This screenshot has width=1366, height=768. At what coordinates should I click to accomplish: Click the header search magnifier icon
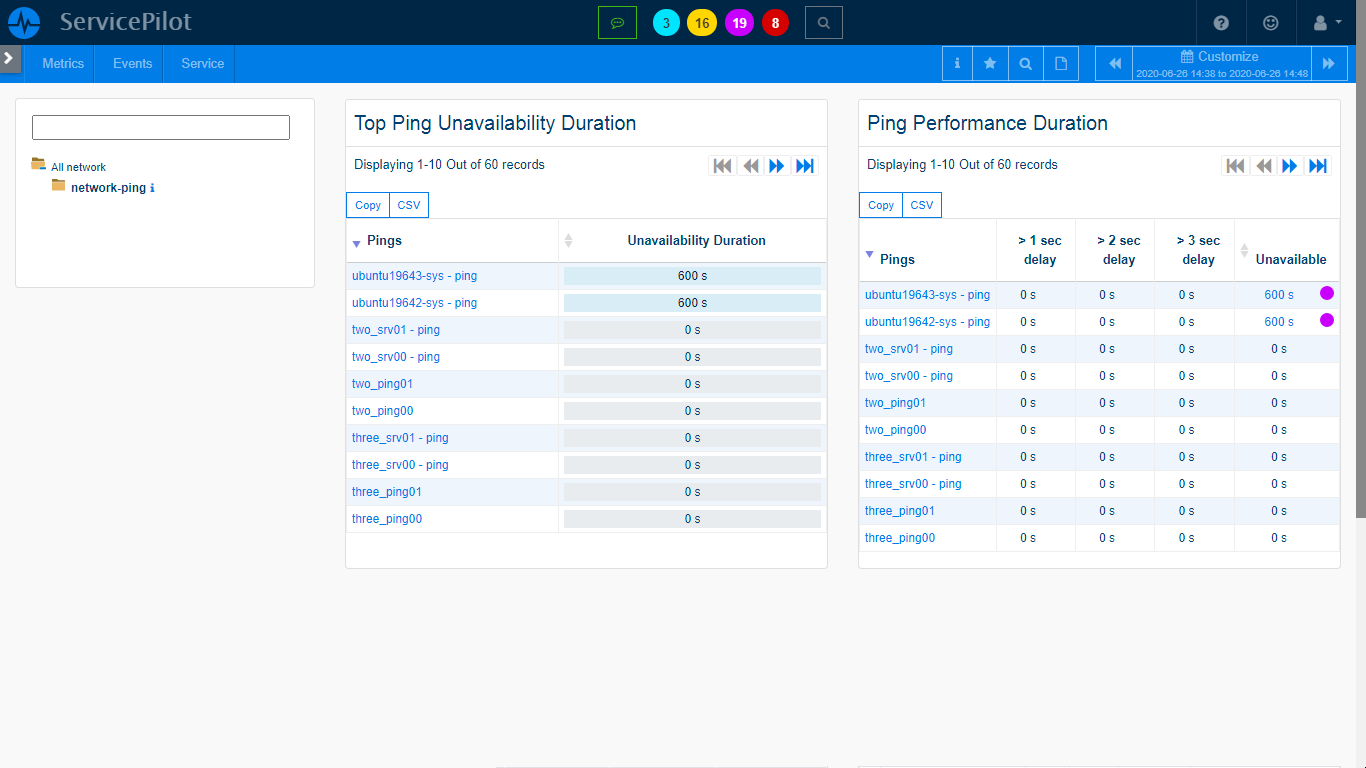(823, 22)
